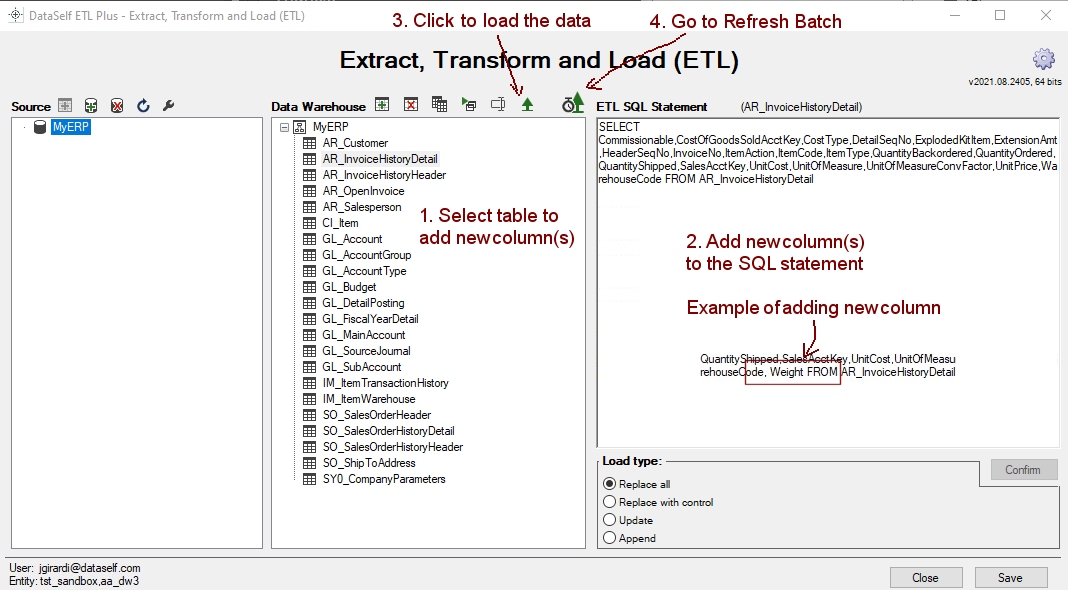Select Replace with control radio option
1068x590 pixels.
click(609, 502)
